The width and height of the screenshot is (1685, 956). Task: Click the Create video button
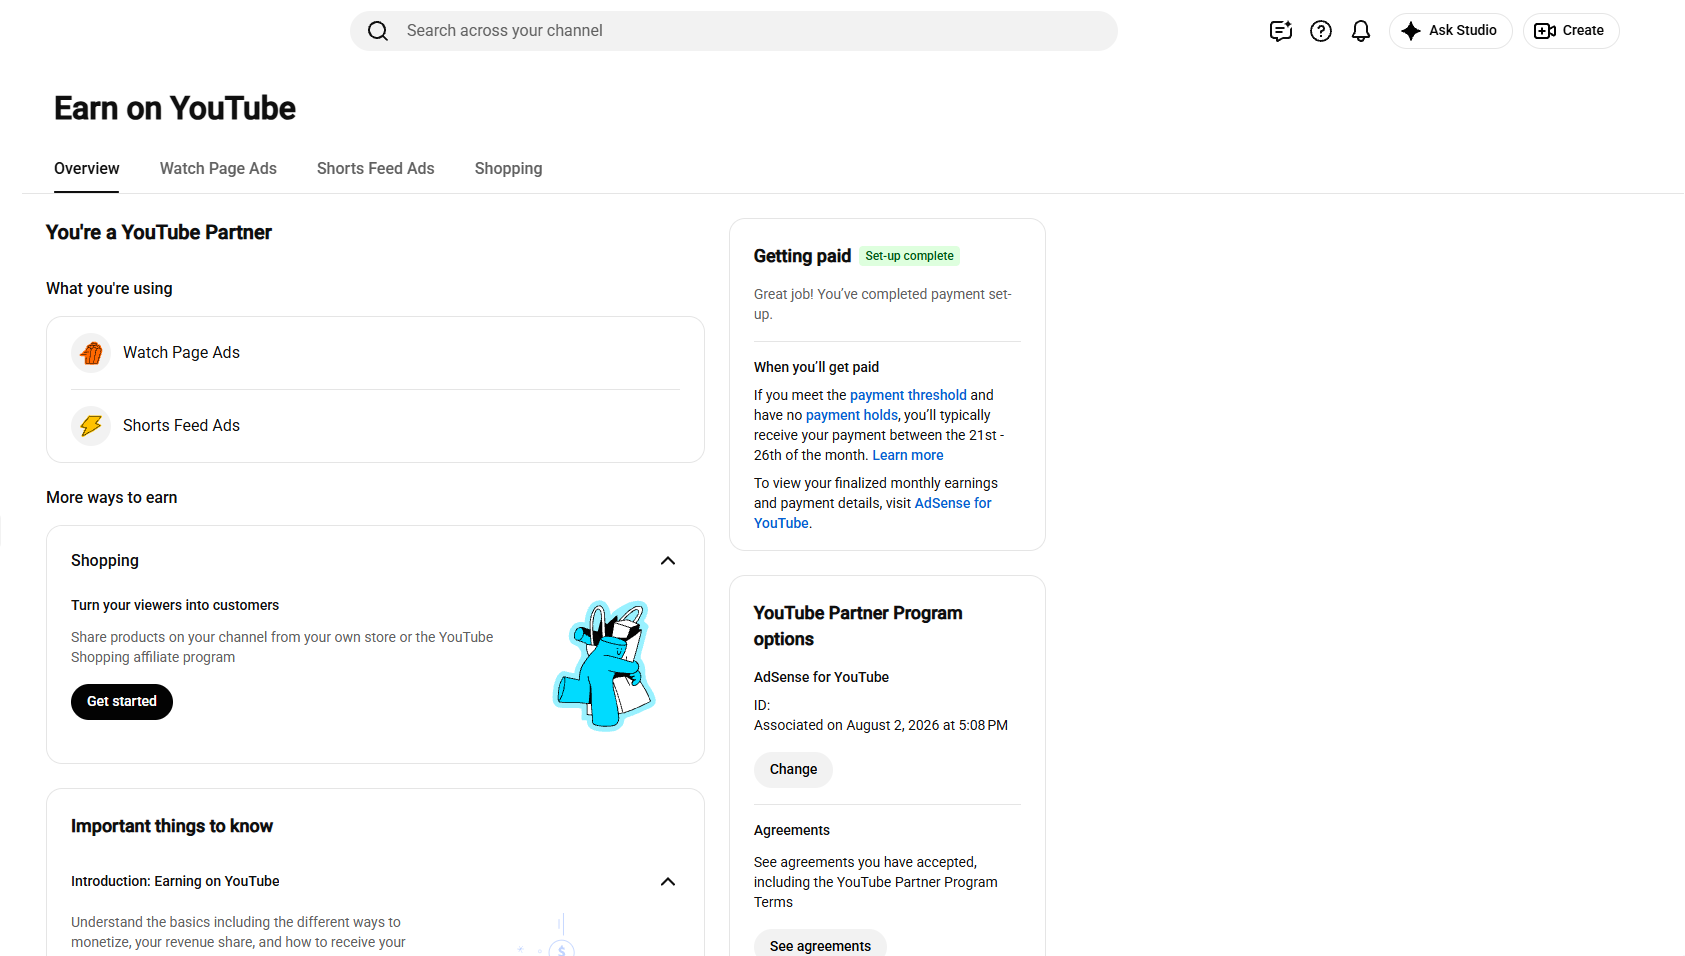[1570, 31]
